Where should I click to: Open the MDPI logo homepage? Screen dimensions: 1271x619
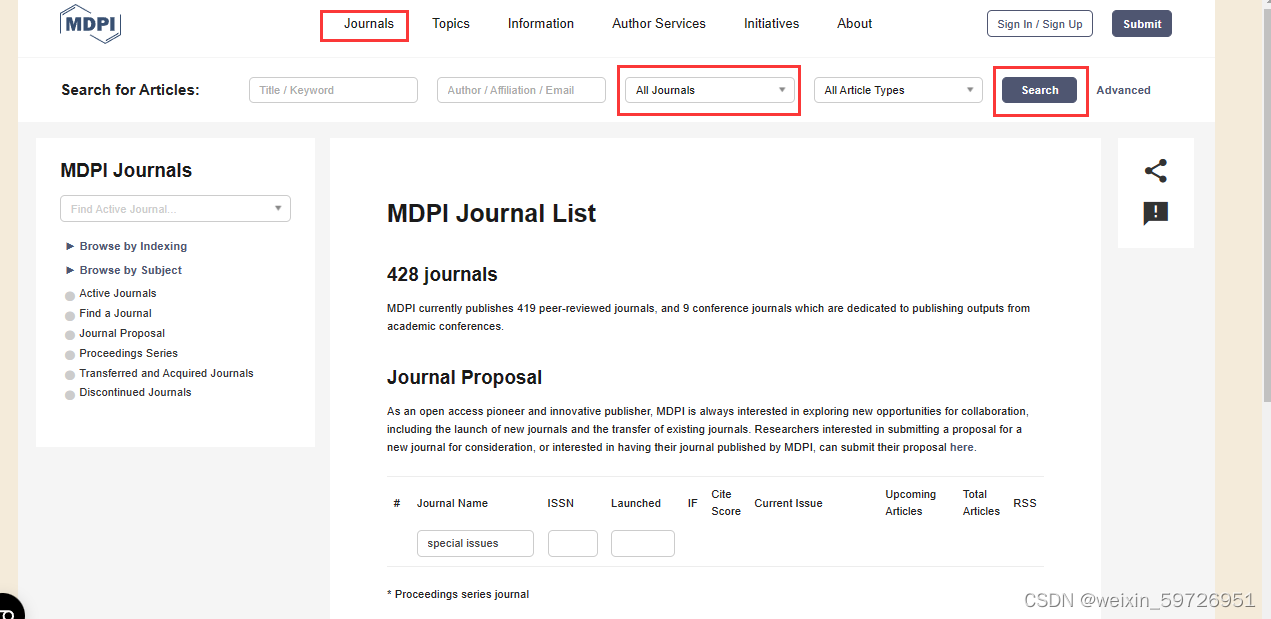90,24
